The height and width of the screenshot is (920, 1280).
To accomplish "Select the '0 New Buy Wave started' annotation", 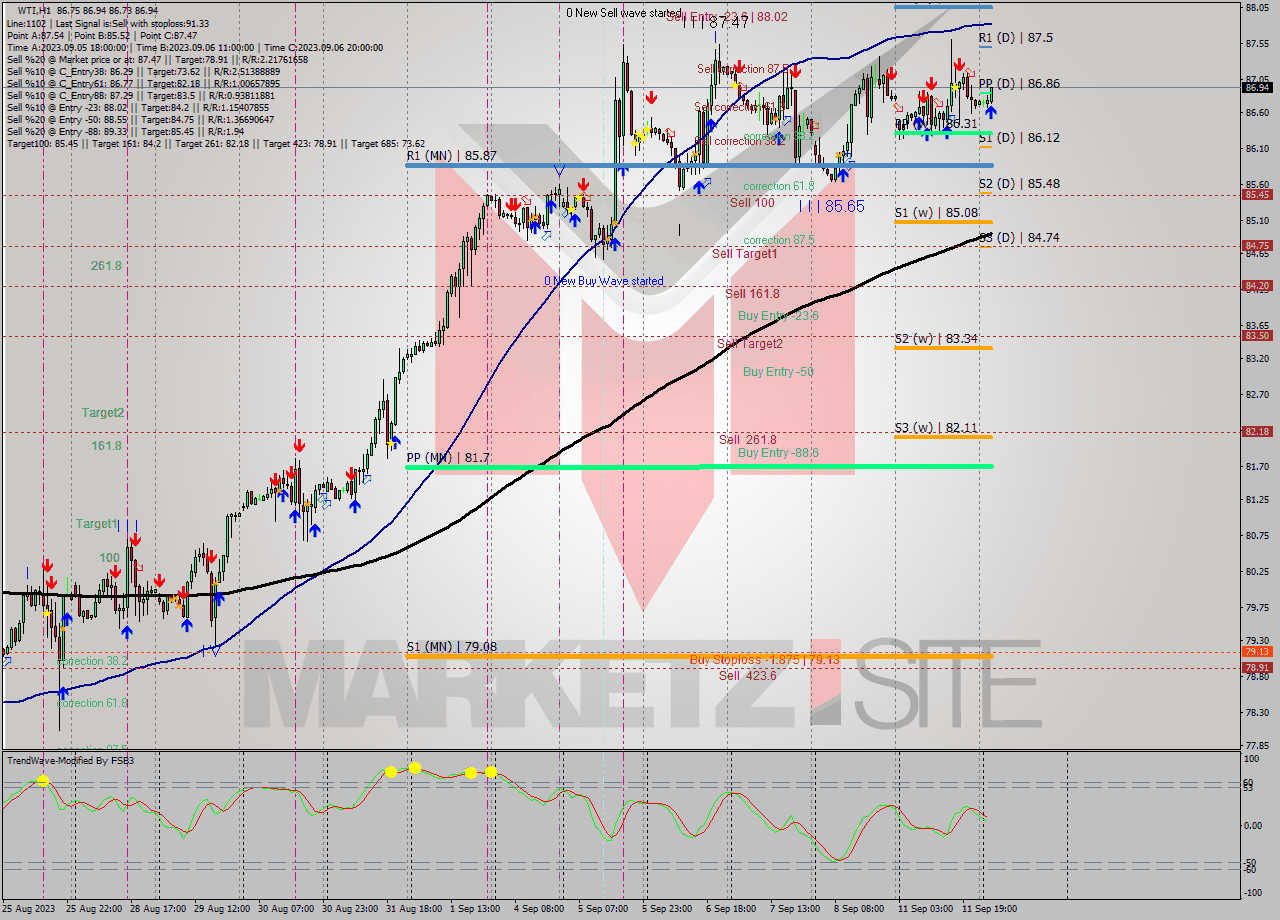I will pyautogui.click(x=603, y=281).
